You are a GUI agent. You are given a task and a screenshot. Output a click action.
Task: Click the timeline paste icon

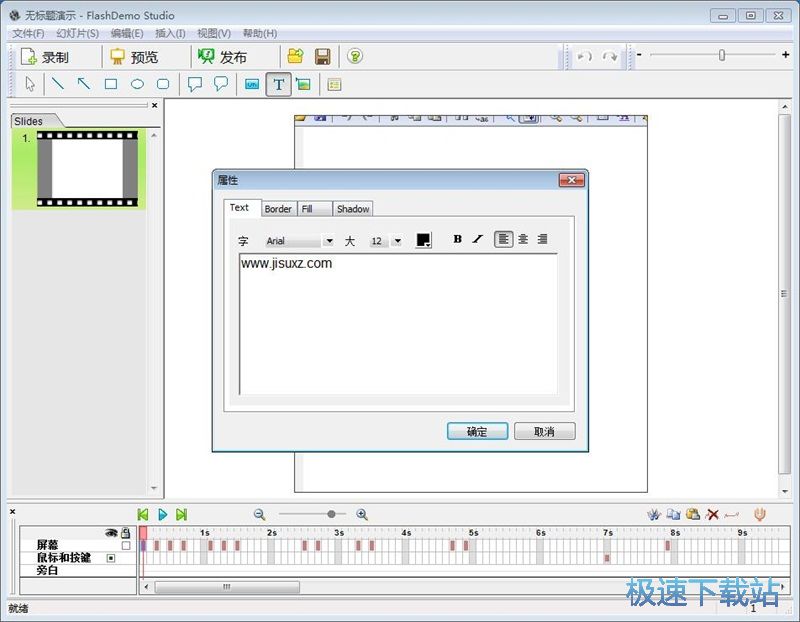693,514
